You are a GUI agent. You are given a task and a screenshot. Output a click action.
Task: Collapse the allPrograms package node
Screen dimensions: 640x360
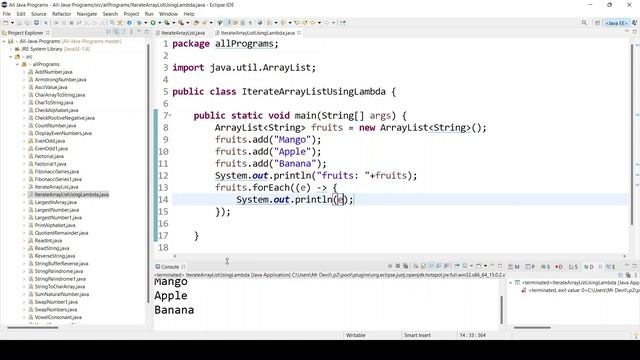[x=18, y=64]
